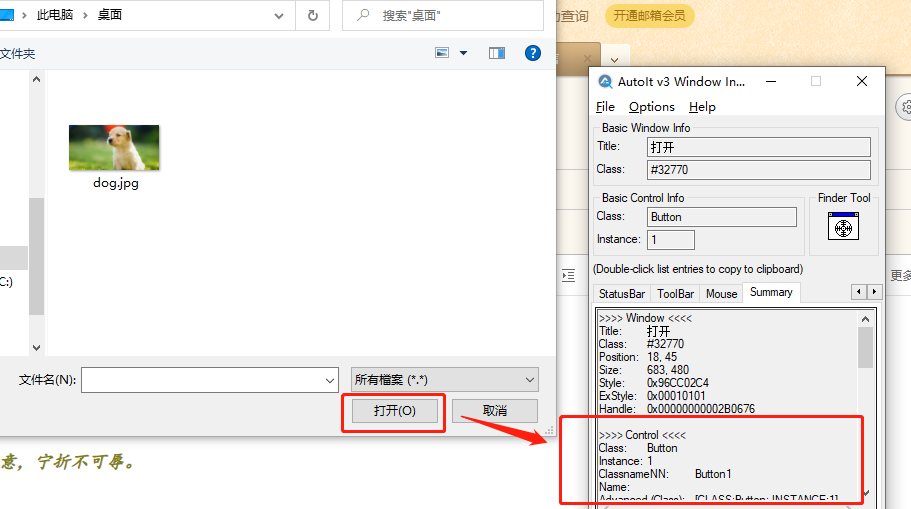Click the Style 0x96CC02C4 line
911x509 pixels.
[654, 383]
